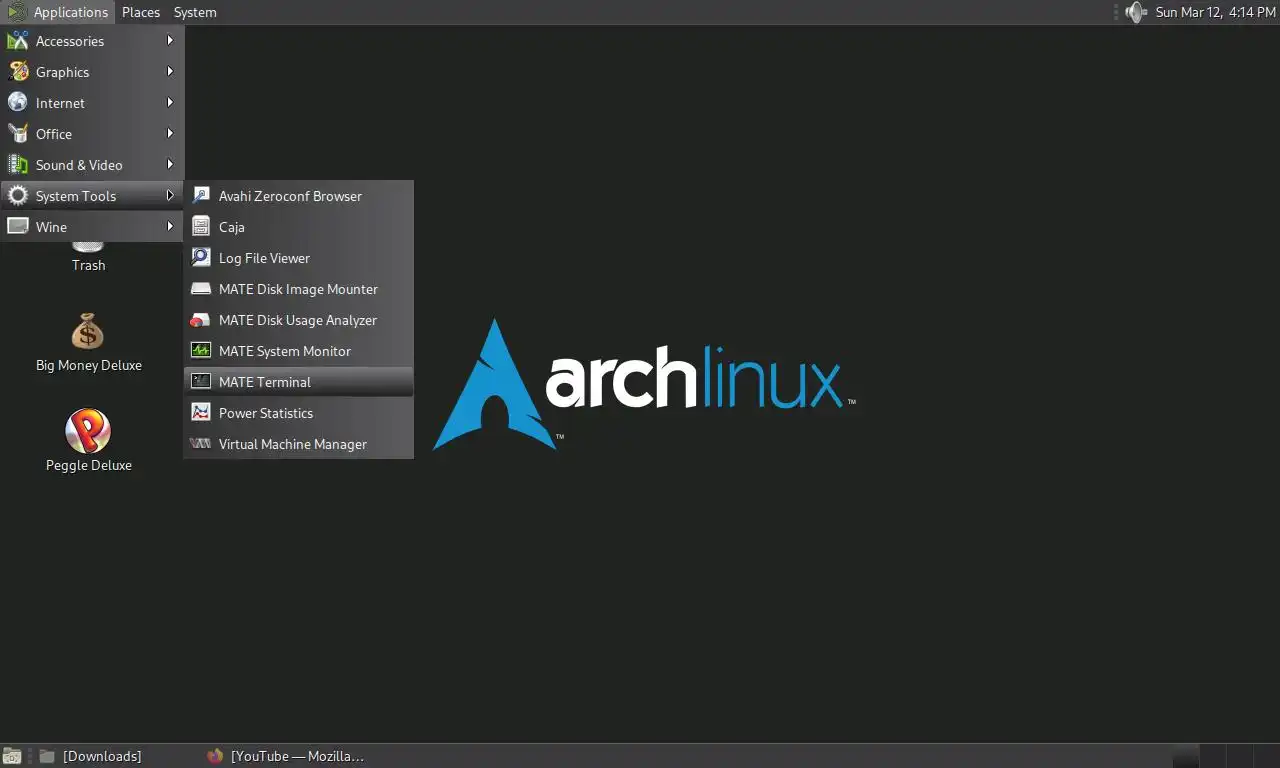Click the Office category icon

click(18, 134)
